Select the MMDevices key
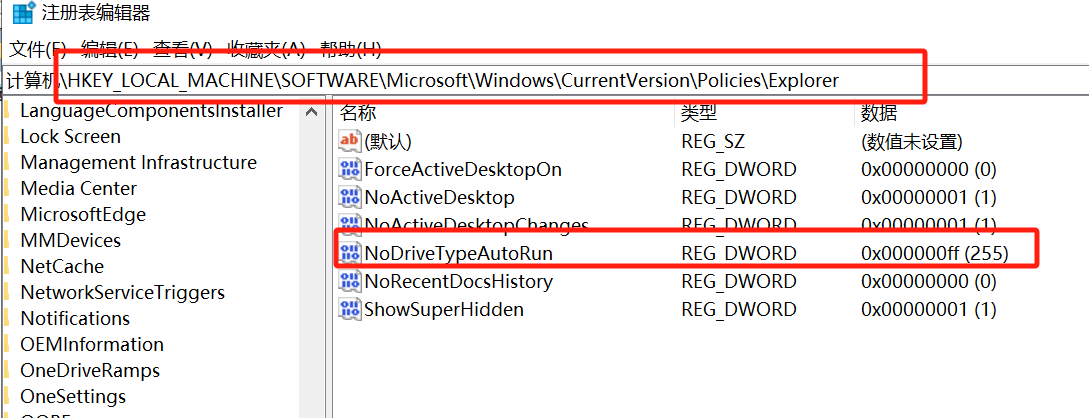1089x418 pixels. pyautogui.click(x=70, y=240)
